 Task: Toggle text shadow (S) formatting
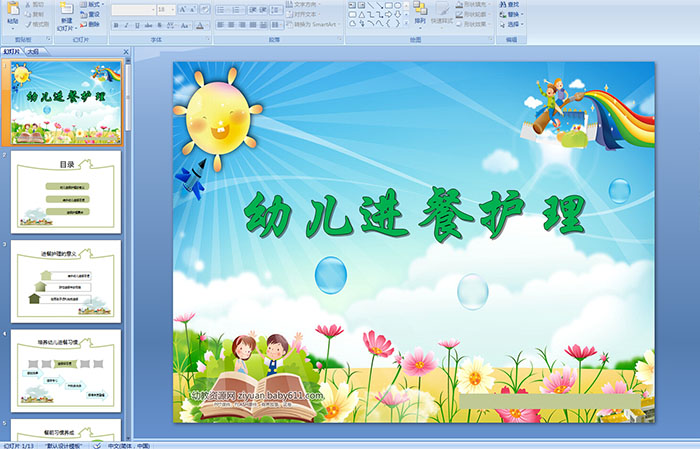tap(159, 25)
